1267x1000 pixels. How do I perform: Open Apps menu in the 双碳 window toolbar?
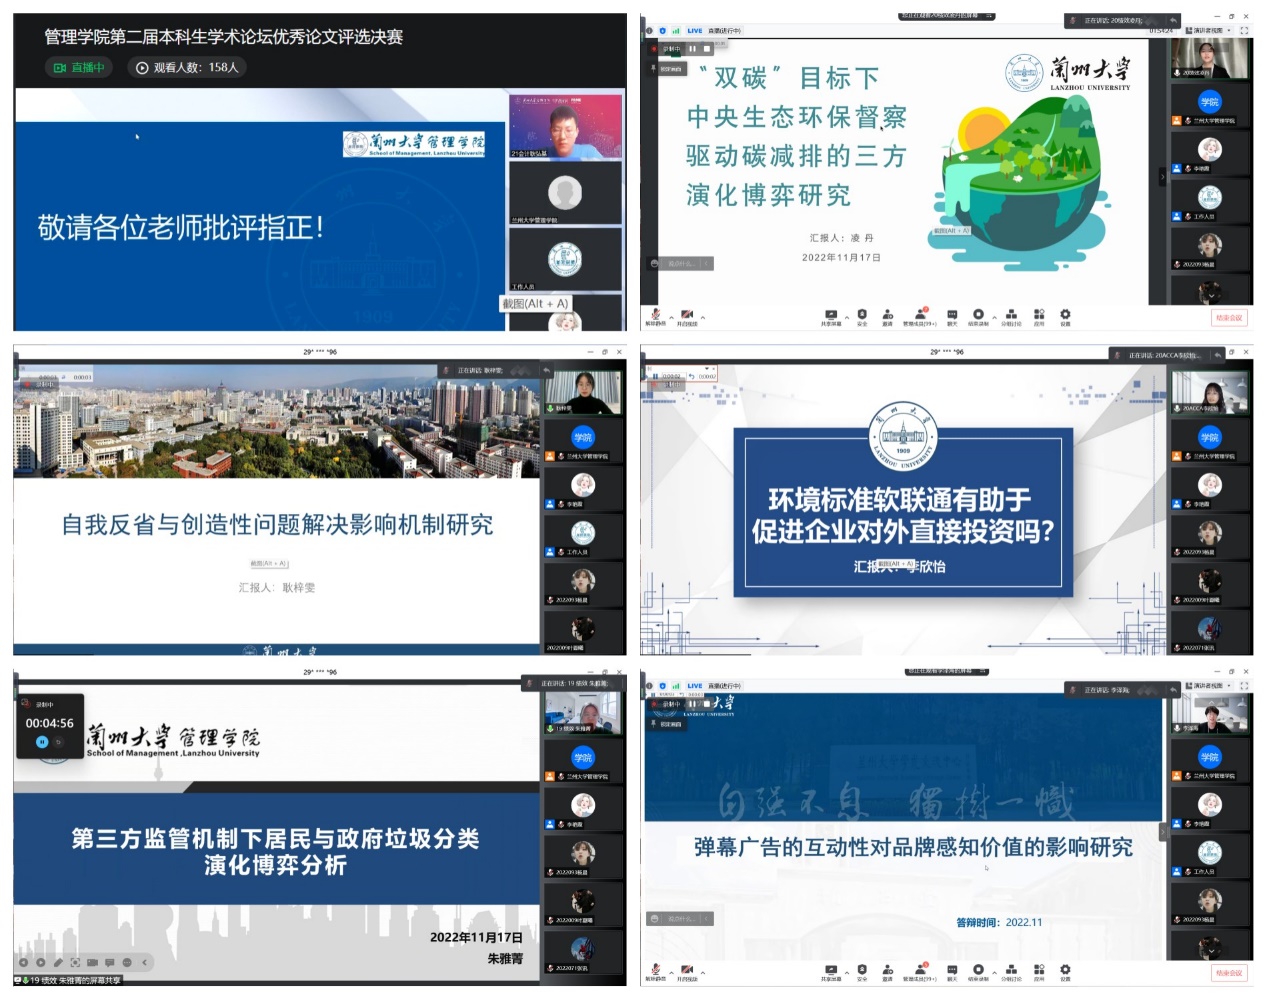(x=1039, y=315)
